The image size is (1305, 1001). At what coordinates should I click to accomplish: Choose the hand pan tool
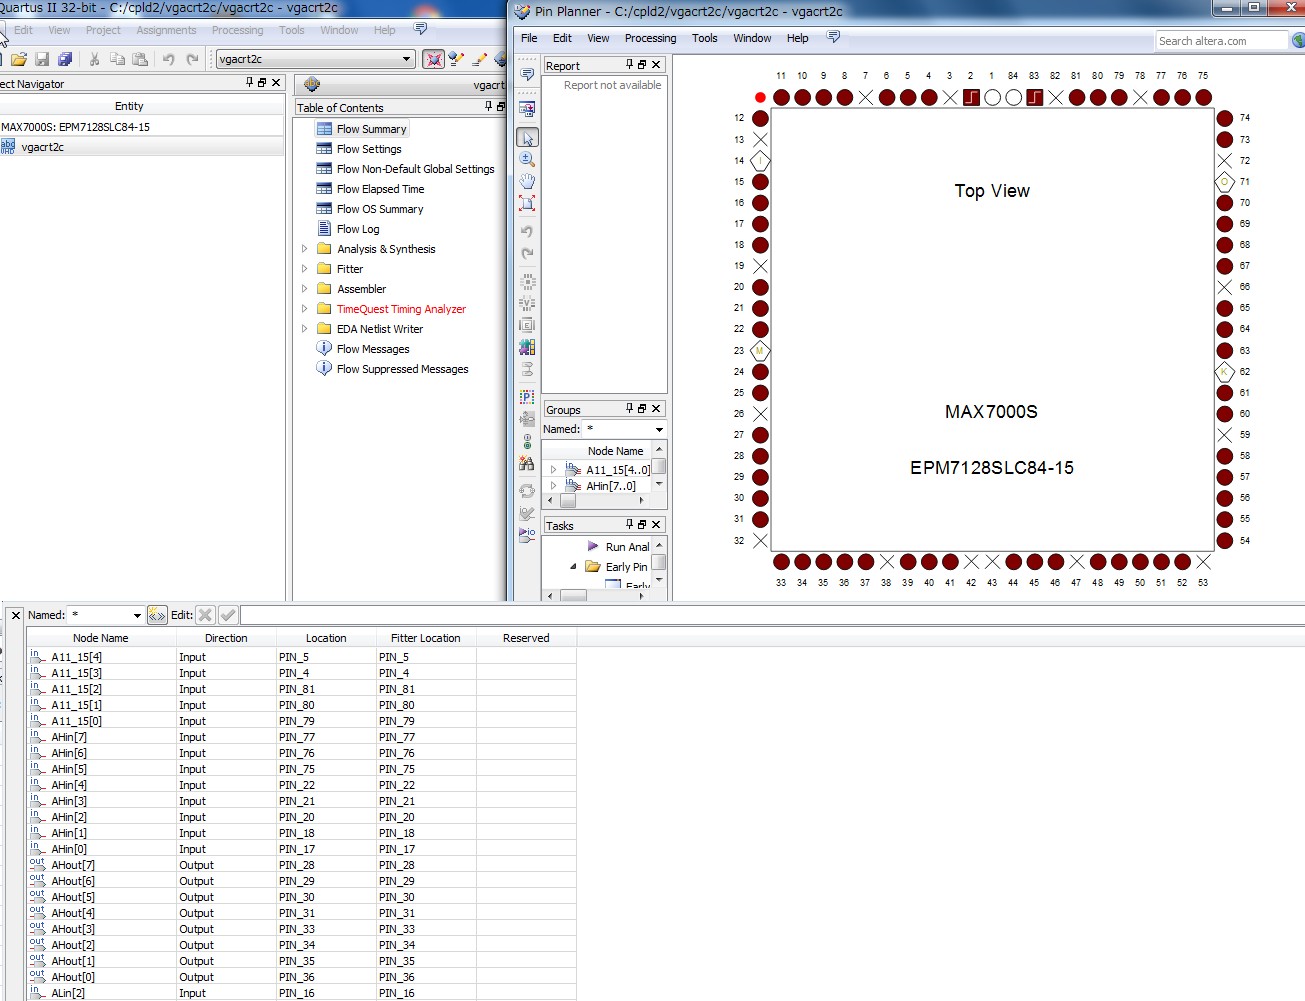pyautogui.click(x=527, y=181)
